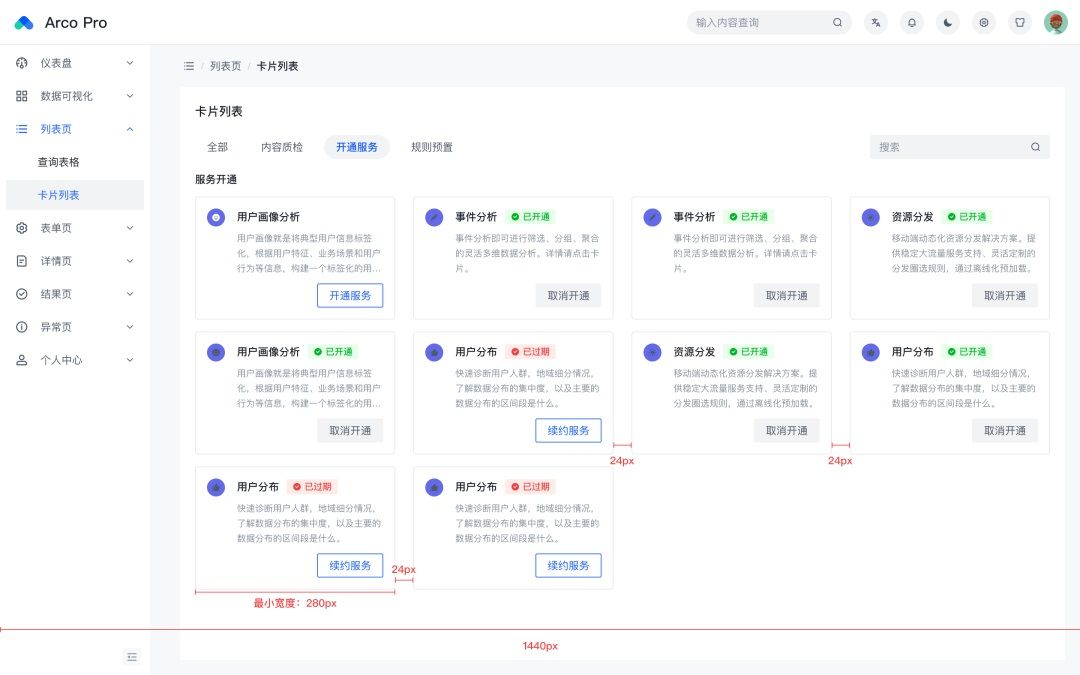This screenshot has height=675, width=1080.
Task: Click the 异常页 info icon in sidebar
Action: pos(22,327)
